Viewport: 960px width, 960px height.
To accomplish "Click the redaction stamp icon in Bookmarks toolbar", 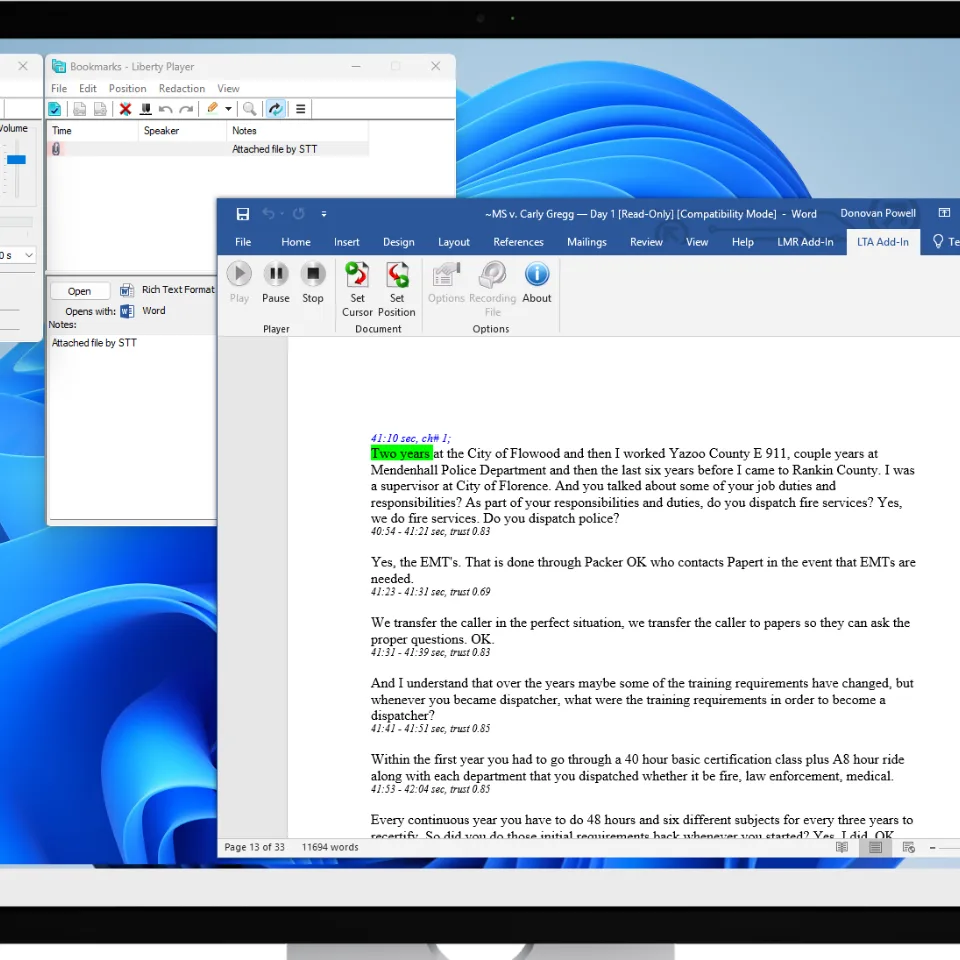I will (x=146, y=109).
